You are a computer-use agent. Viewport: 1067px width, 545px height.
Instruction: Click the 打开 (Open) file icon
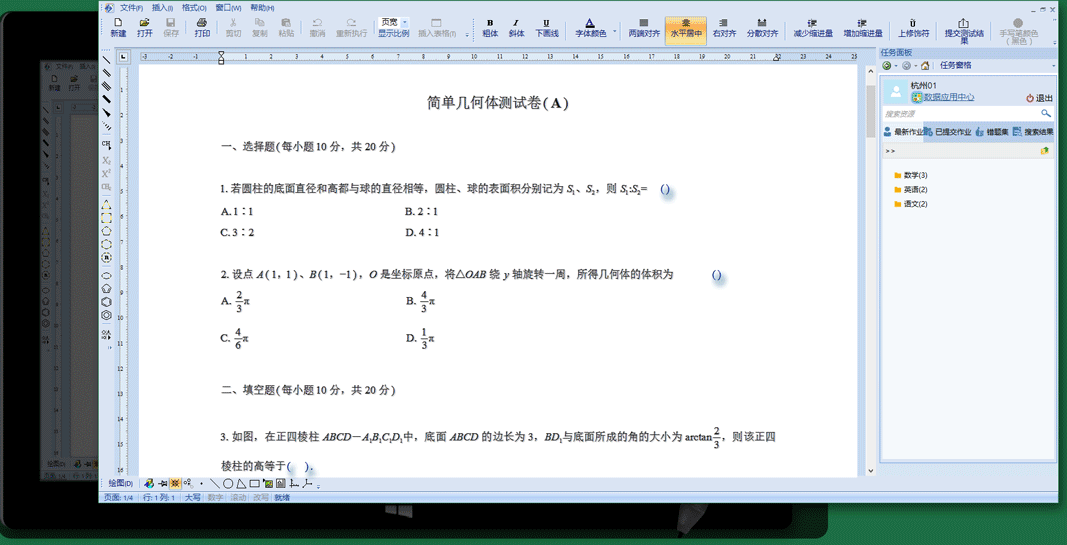(x=145, y=27)
